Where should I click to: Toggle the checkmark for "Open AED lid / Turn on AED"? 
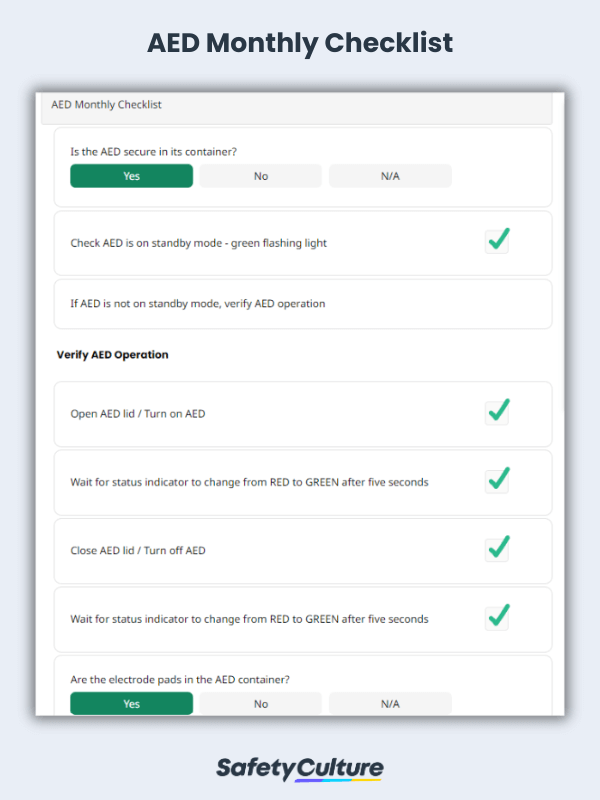click(x=497, y=412)
